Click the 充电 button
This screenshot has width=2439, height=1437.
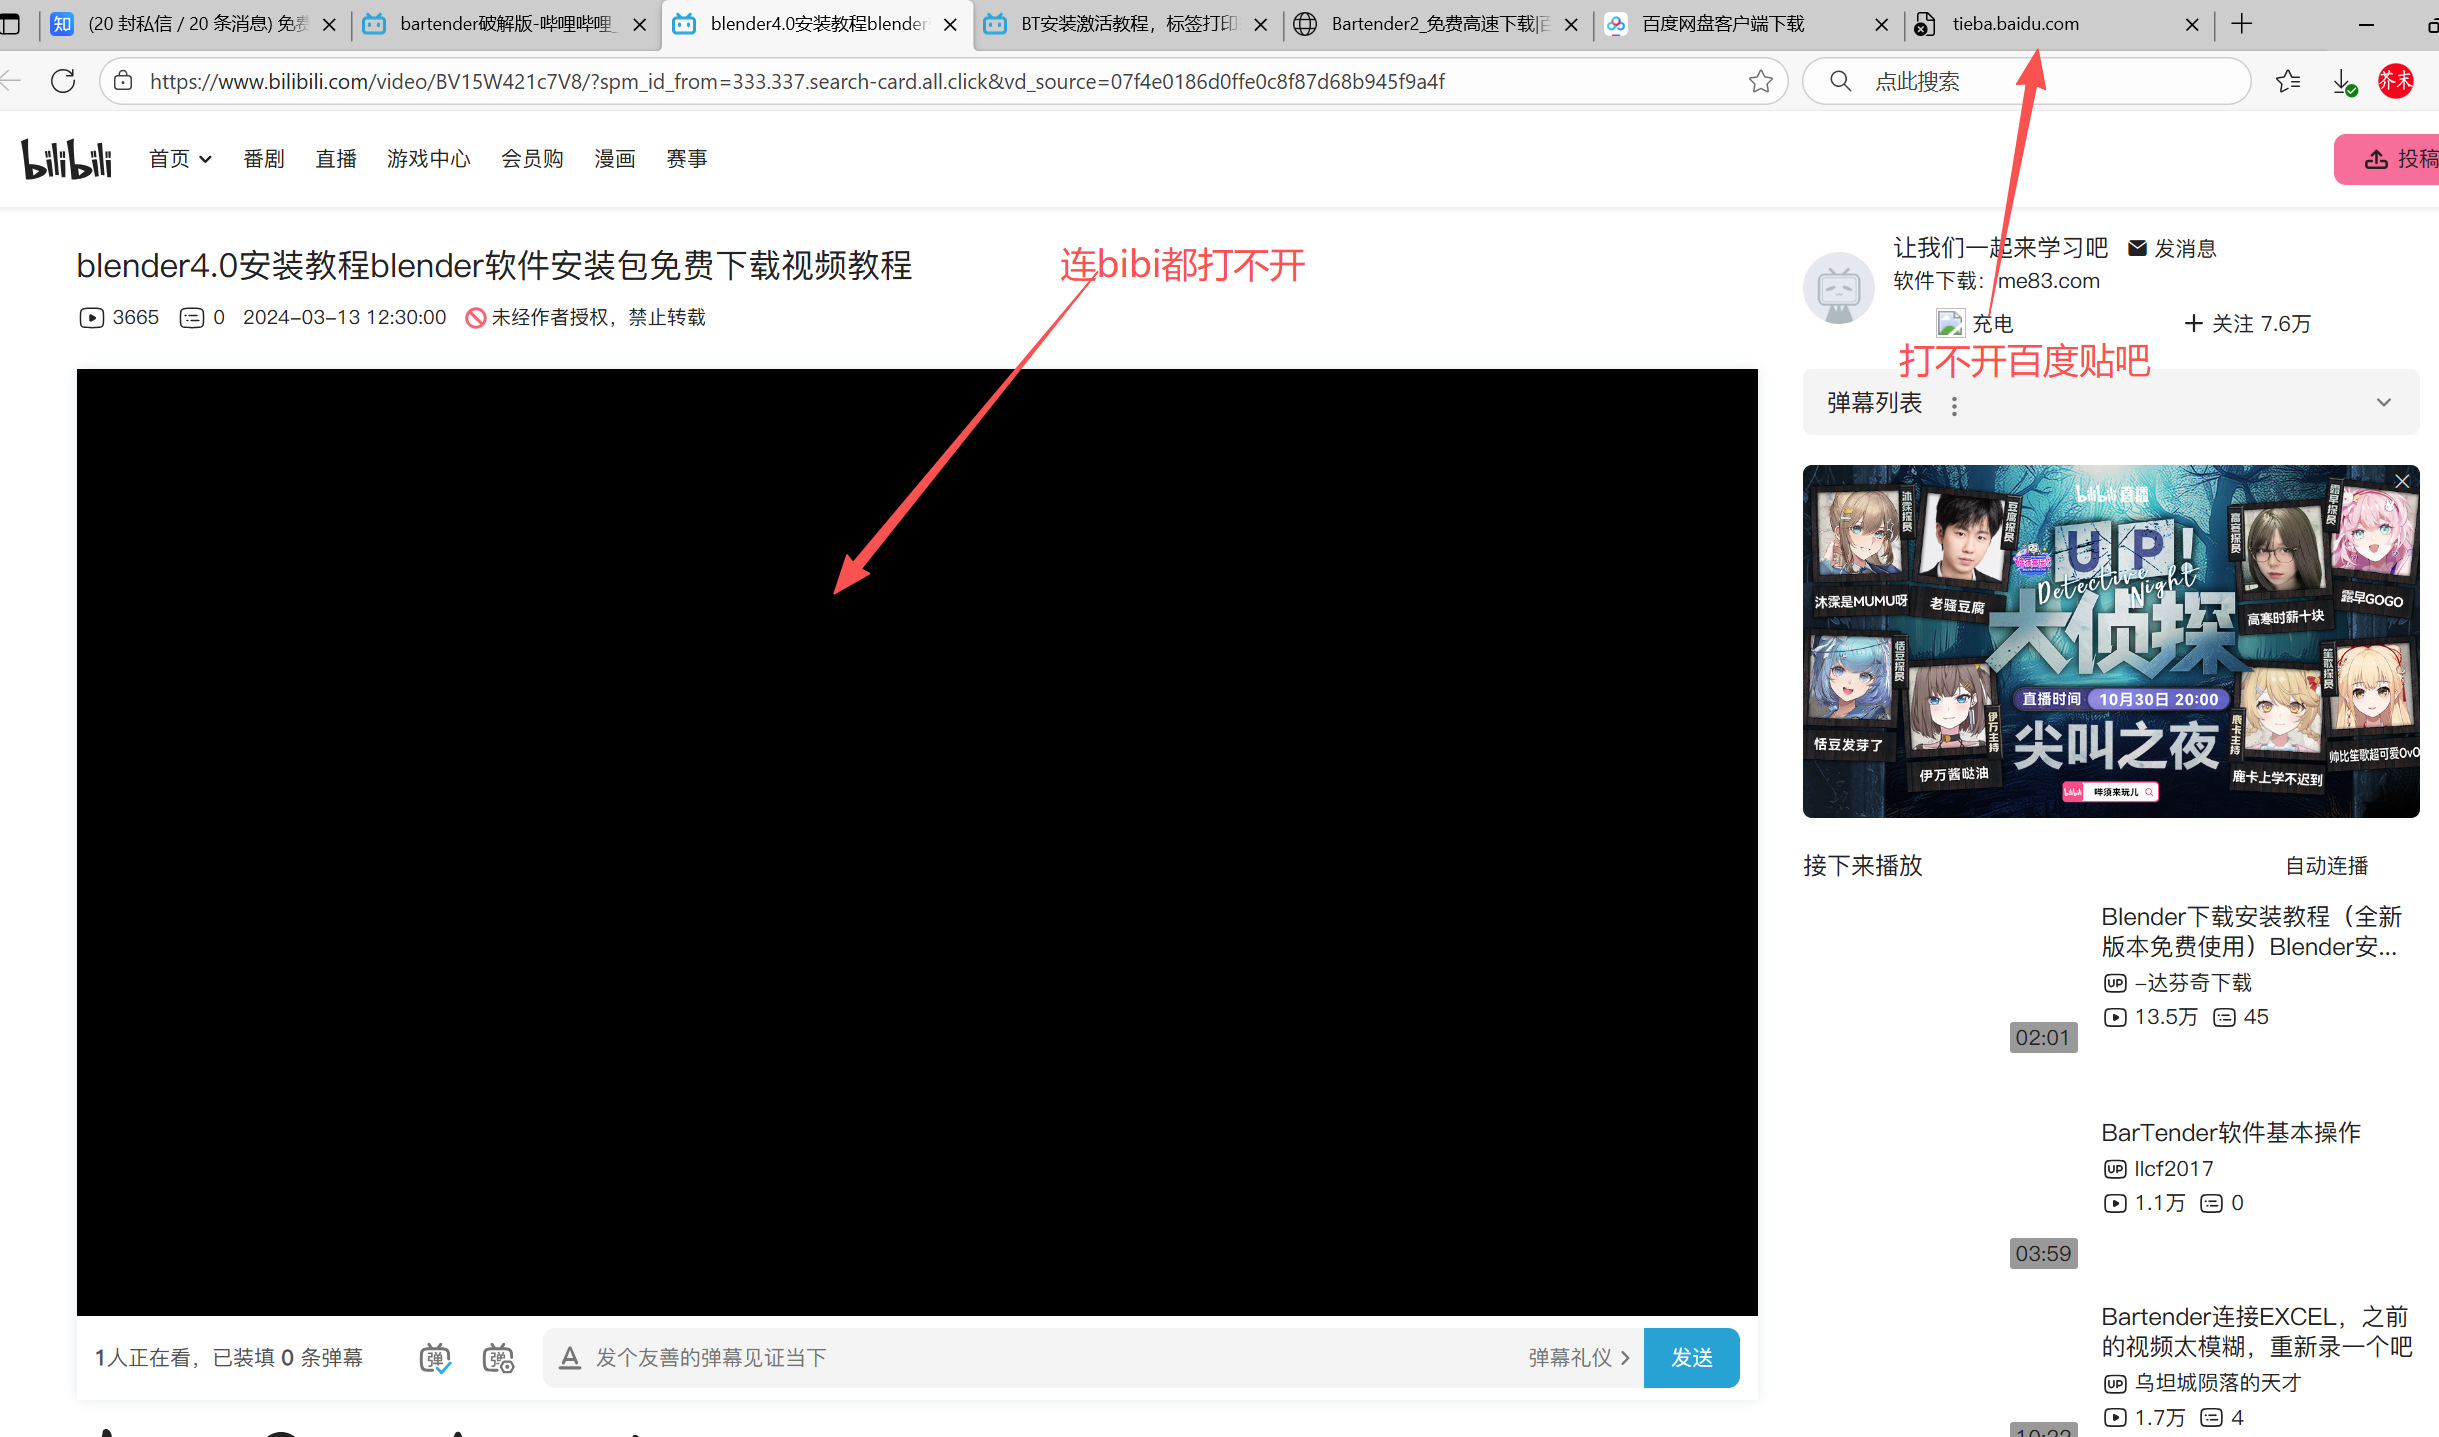pos(1975,324)
